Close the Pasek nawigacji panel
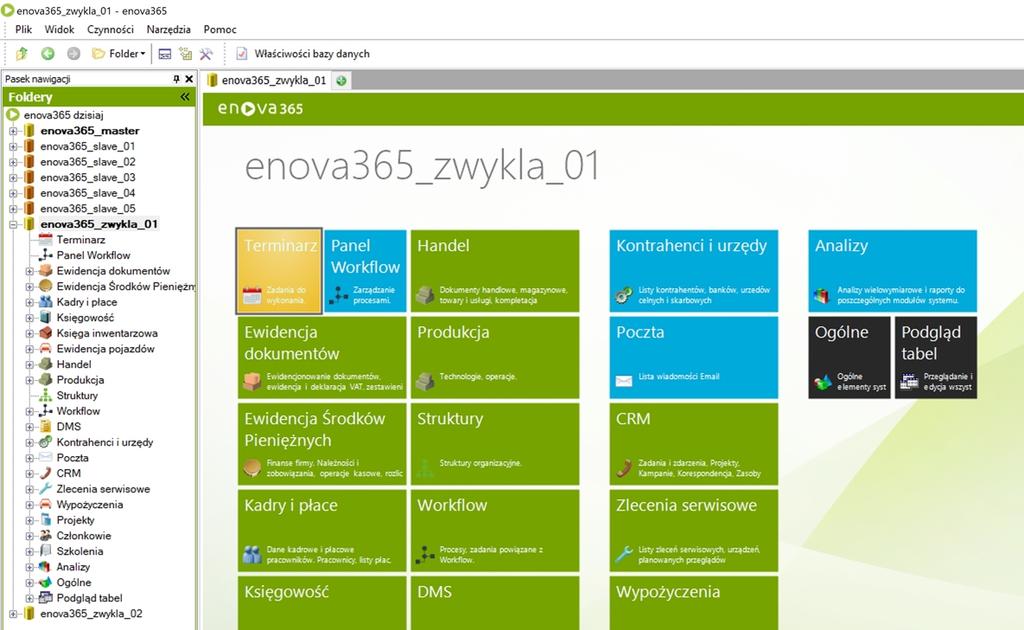The height and width of the screenshot is (630, 1024). [189, 79]
